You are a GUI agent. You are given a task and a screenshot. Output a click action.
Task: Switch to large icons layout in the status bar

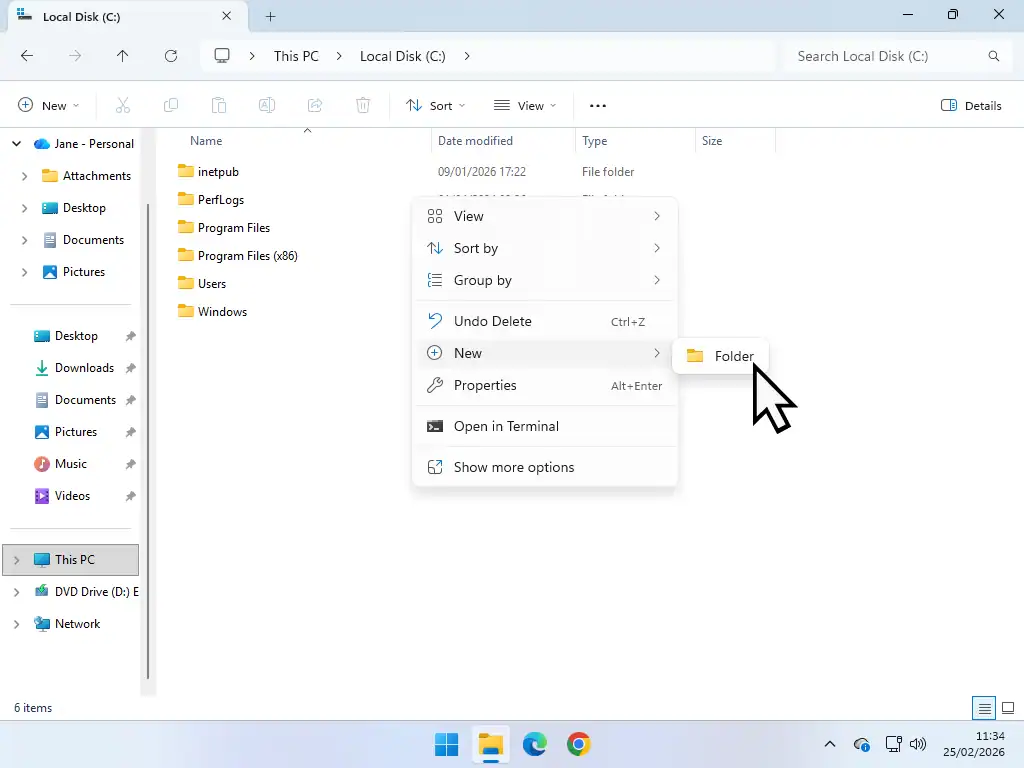(1007, 707)
